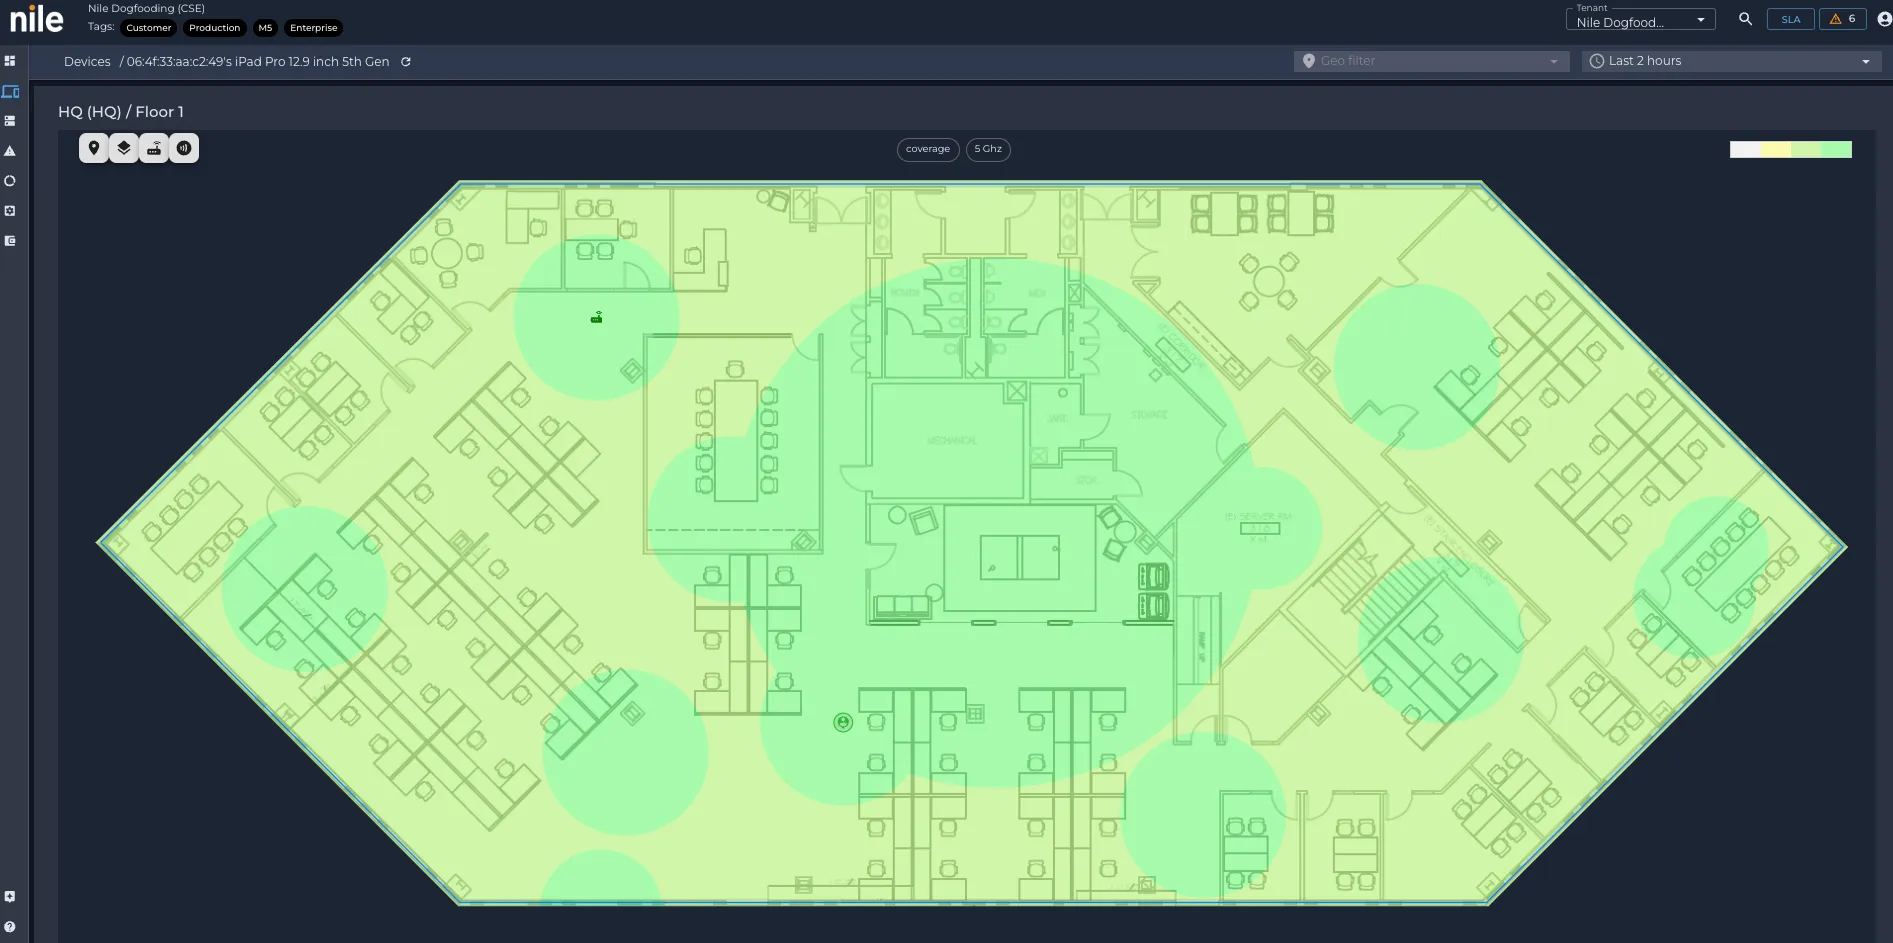1893x943 pixels.
Task: Click the bottom sidebar icon above help
Action: click(x=10, y=897)
